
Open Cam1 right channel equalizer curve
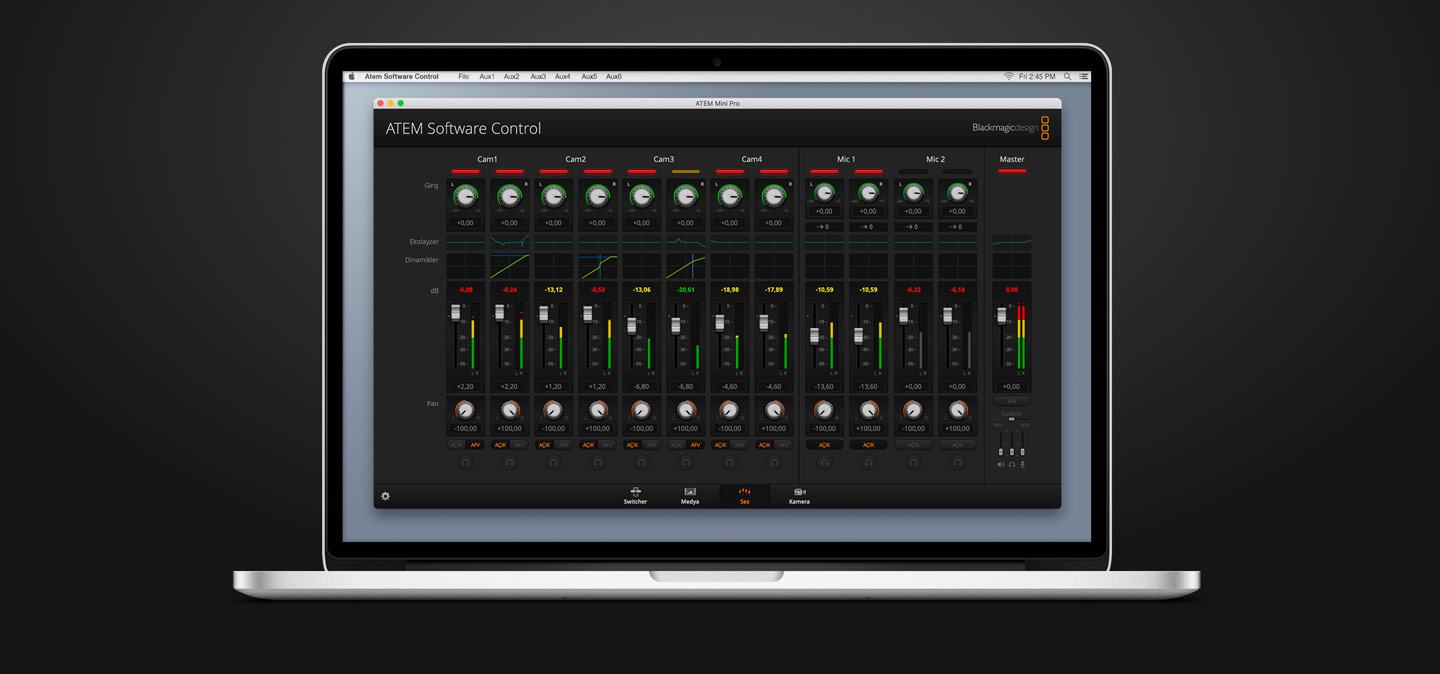(x=509, y=241)
